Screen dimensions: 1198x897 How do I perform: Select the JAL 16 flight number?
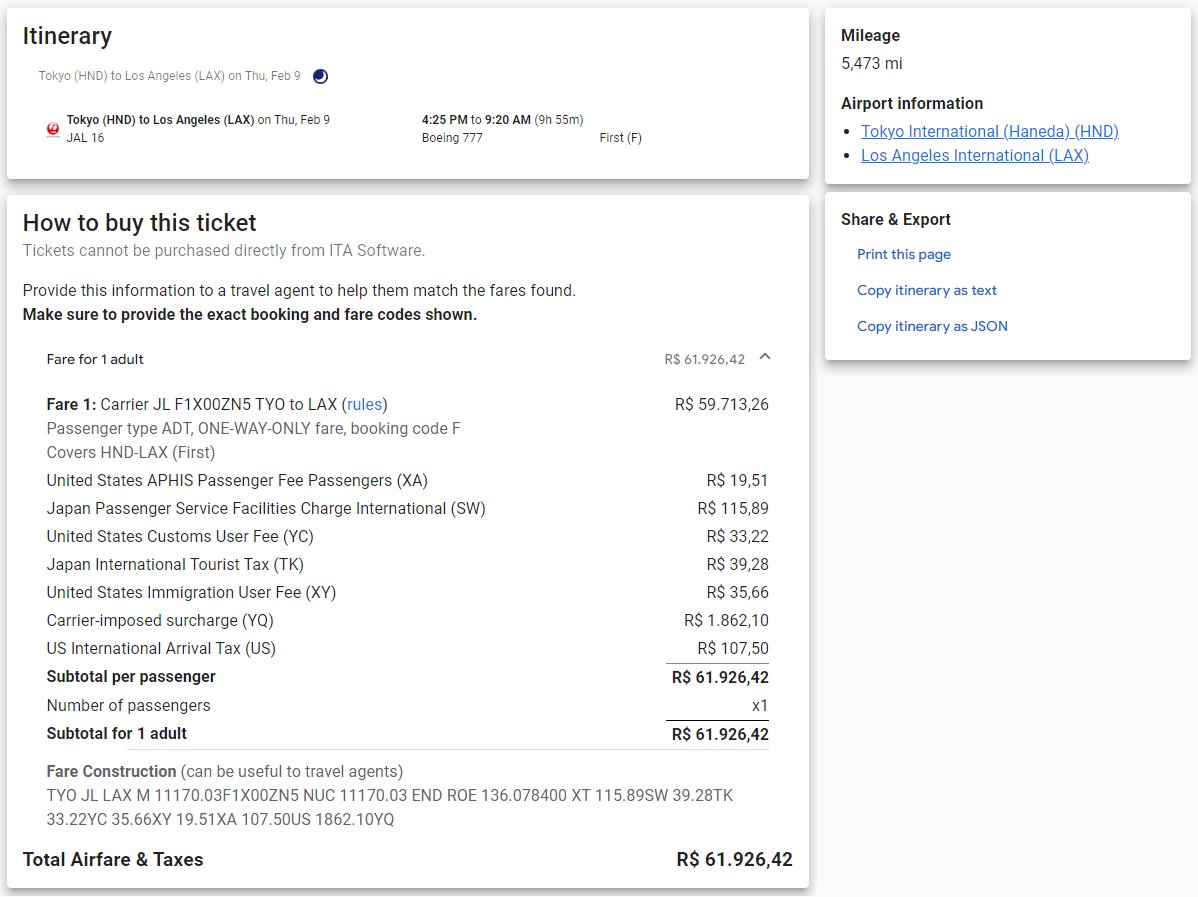pyautogui.click(x=86, y=138)
